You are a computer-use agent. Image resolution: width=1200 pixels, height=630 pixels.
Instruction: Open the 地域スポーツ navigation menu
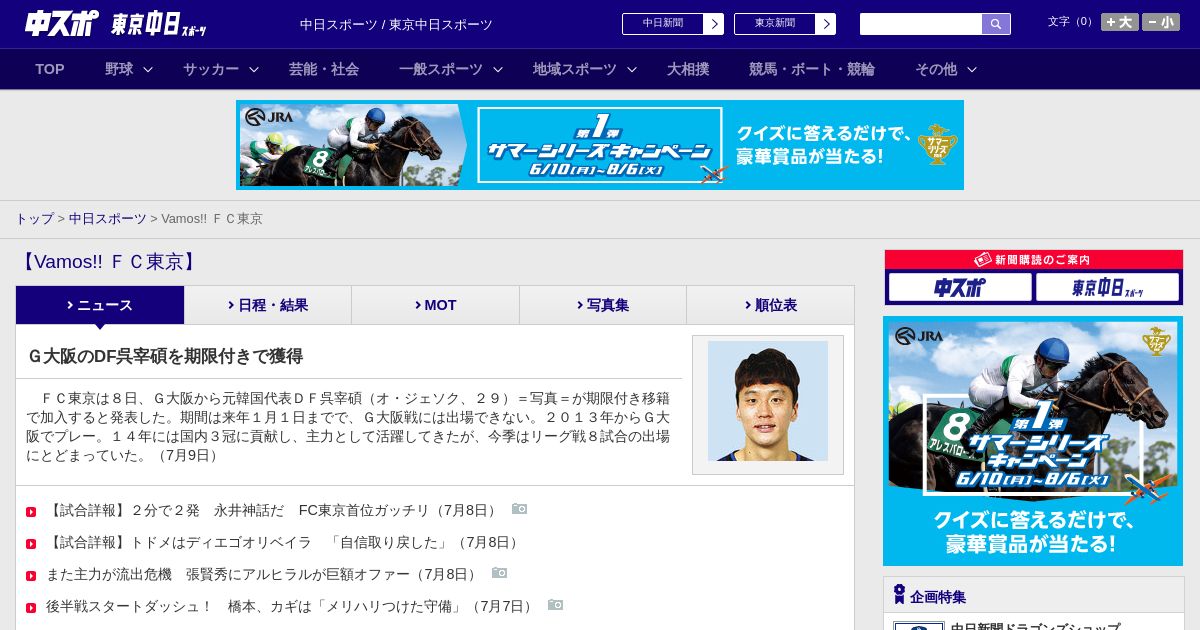[575, 69]
